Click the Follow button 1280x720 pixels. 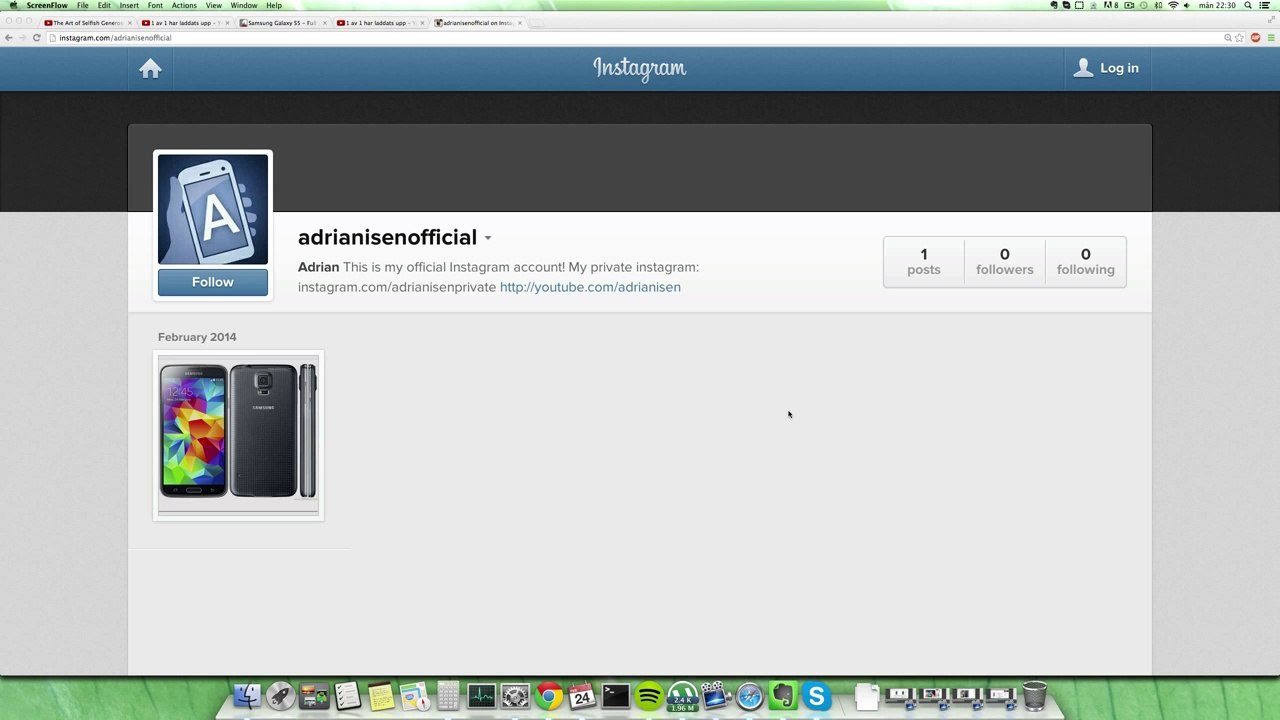pos(213,282)
